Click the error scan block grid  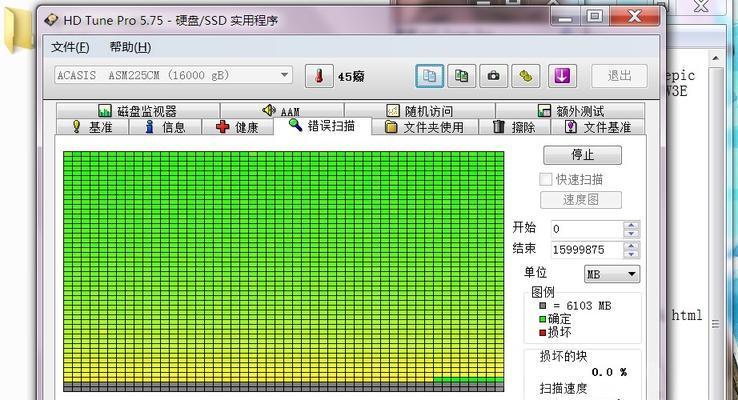(283, 271)
